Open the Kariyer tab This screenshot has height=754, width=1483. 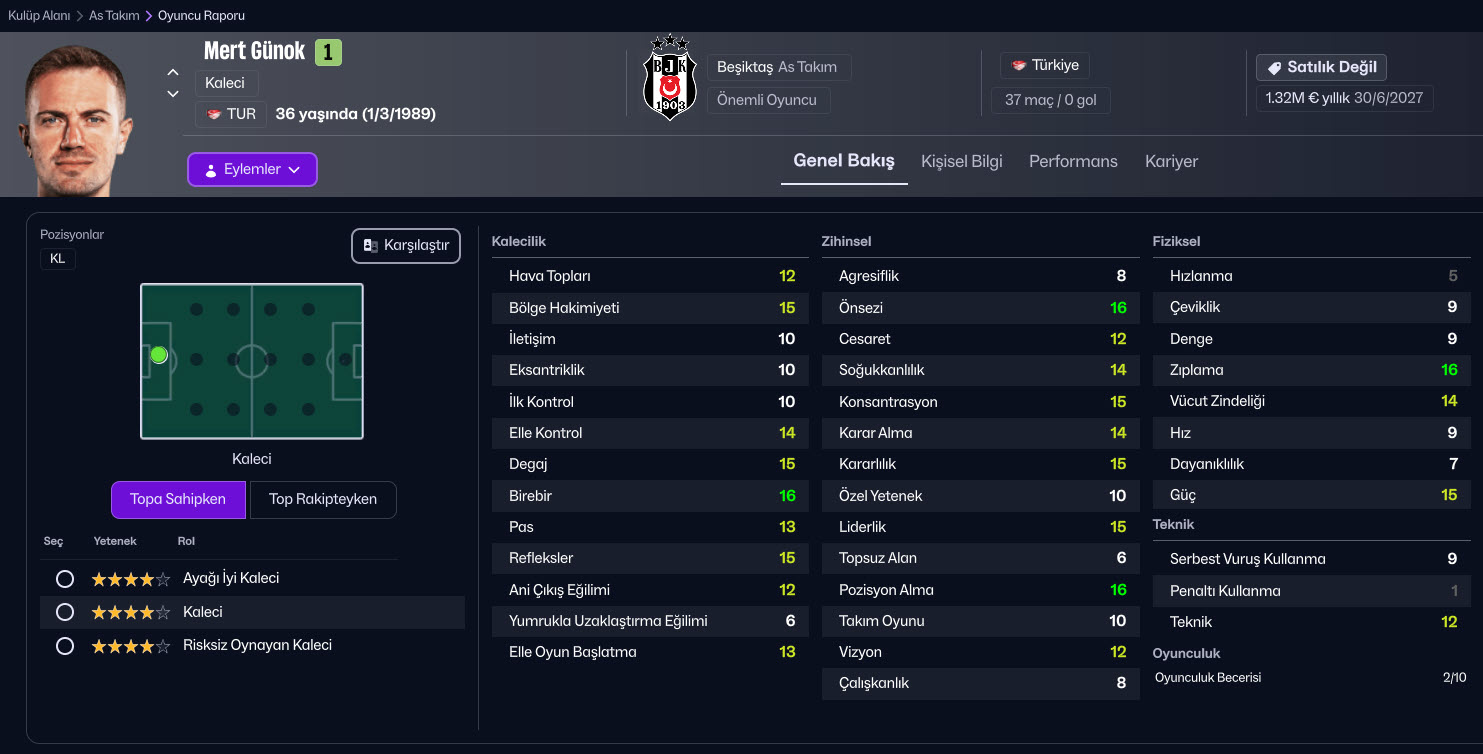pyautogui.click(x=1171, y=161)
